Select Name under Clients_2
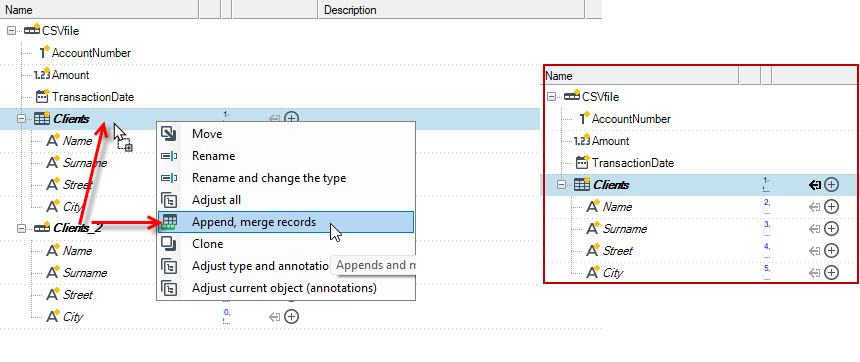860x362 pixels. [x=77, y=251]
